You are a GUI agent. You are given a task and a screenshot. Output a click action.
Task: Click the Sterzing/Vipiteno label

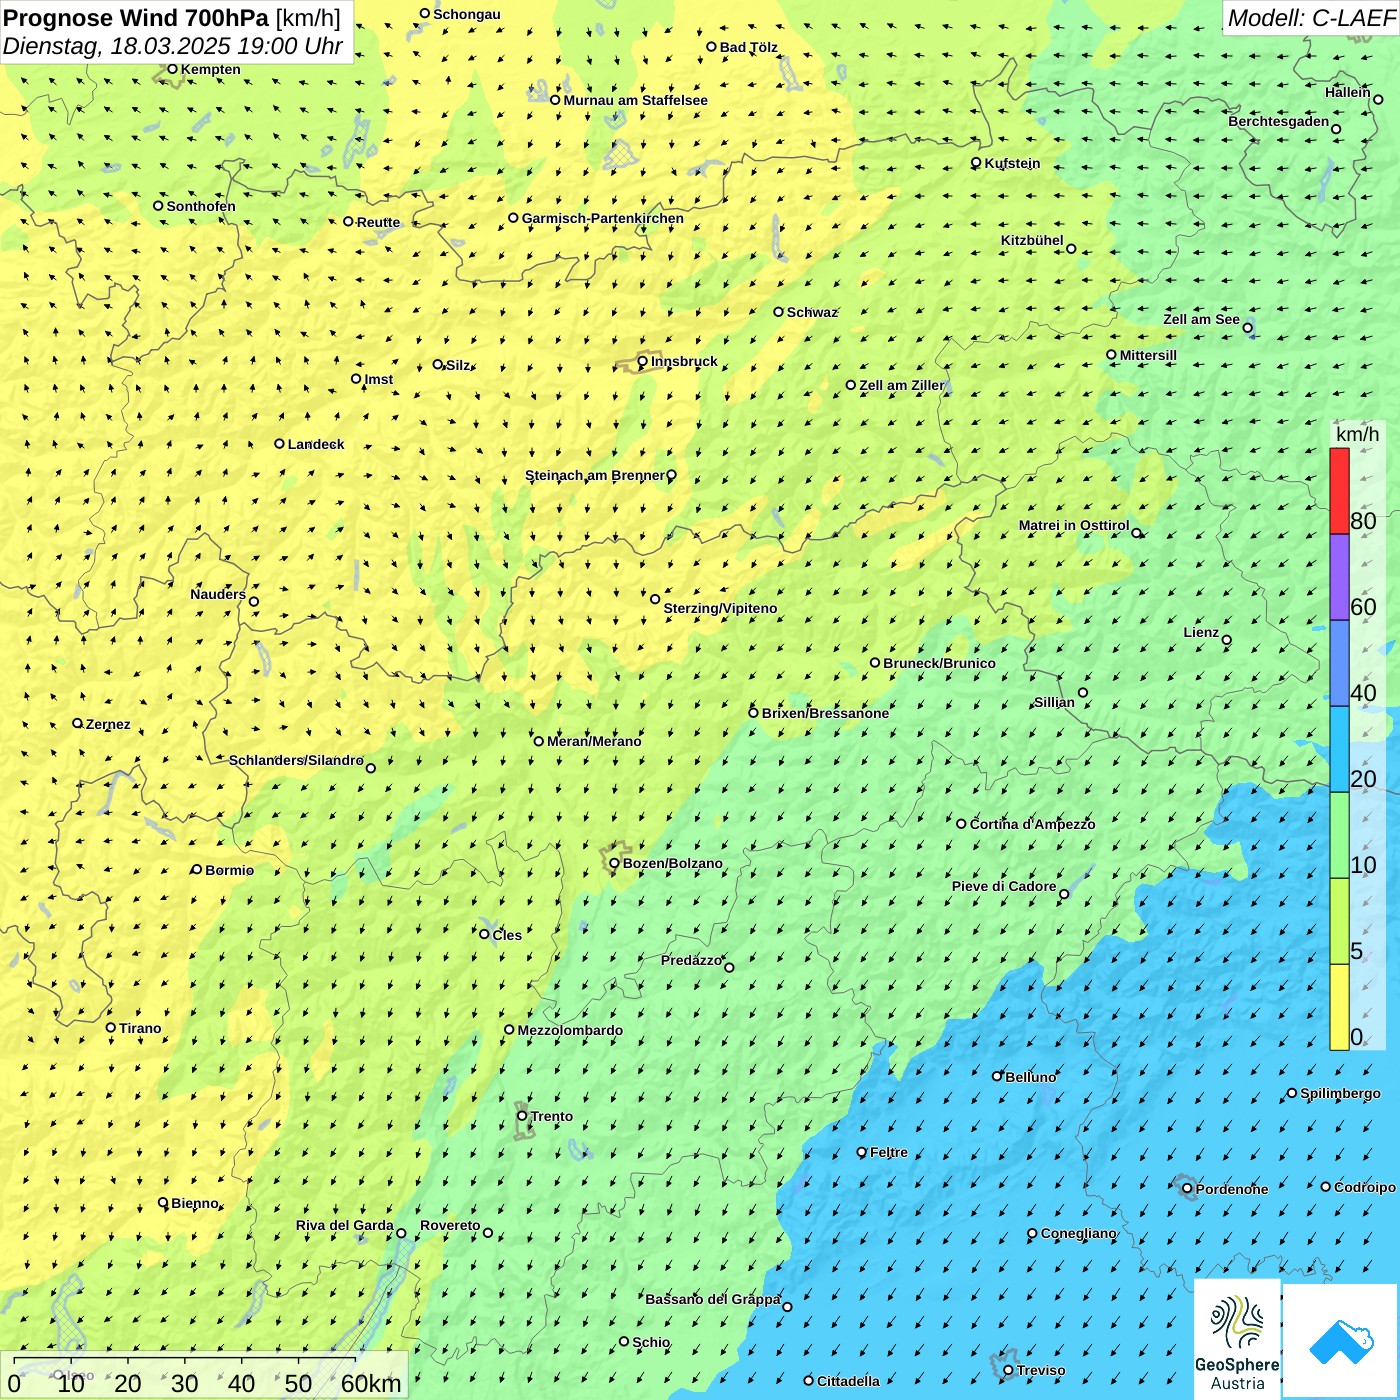coord(720,608)
